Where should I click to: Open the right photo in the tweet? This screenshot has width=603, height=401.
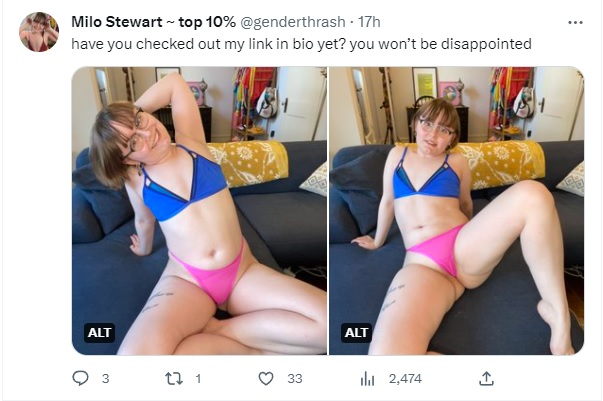457,211
